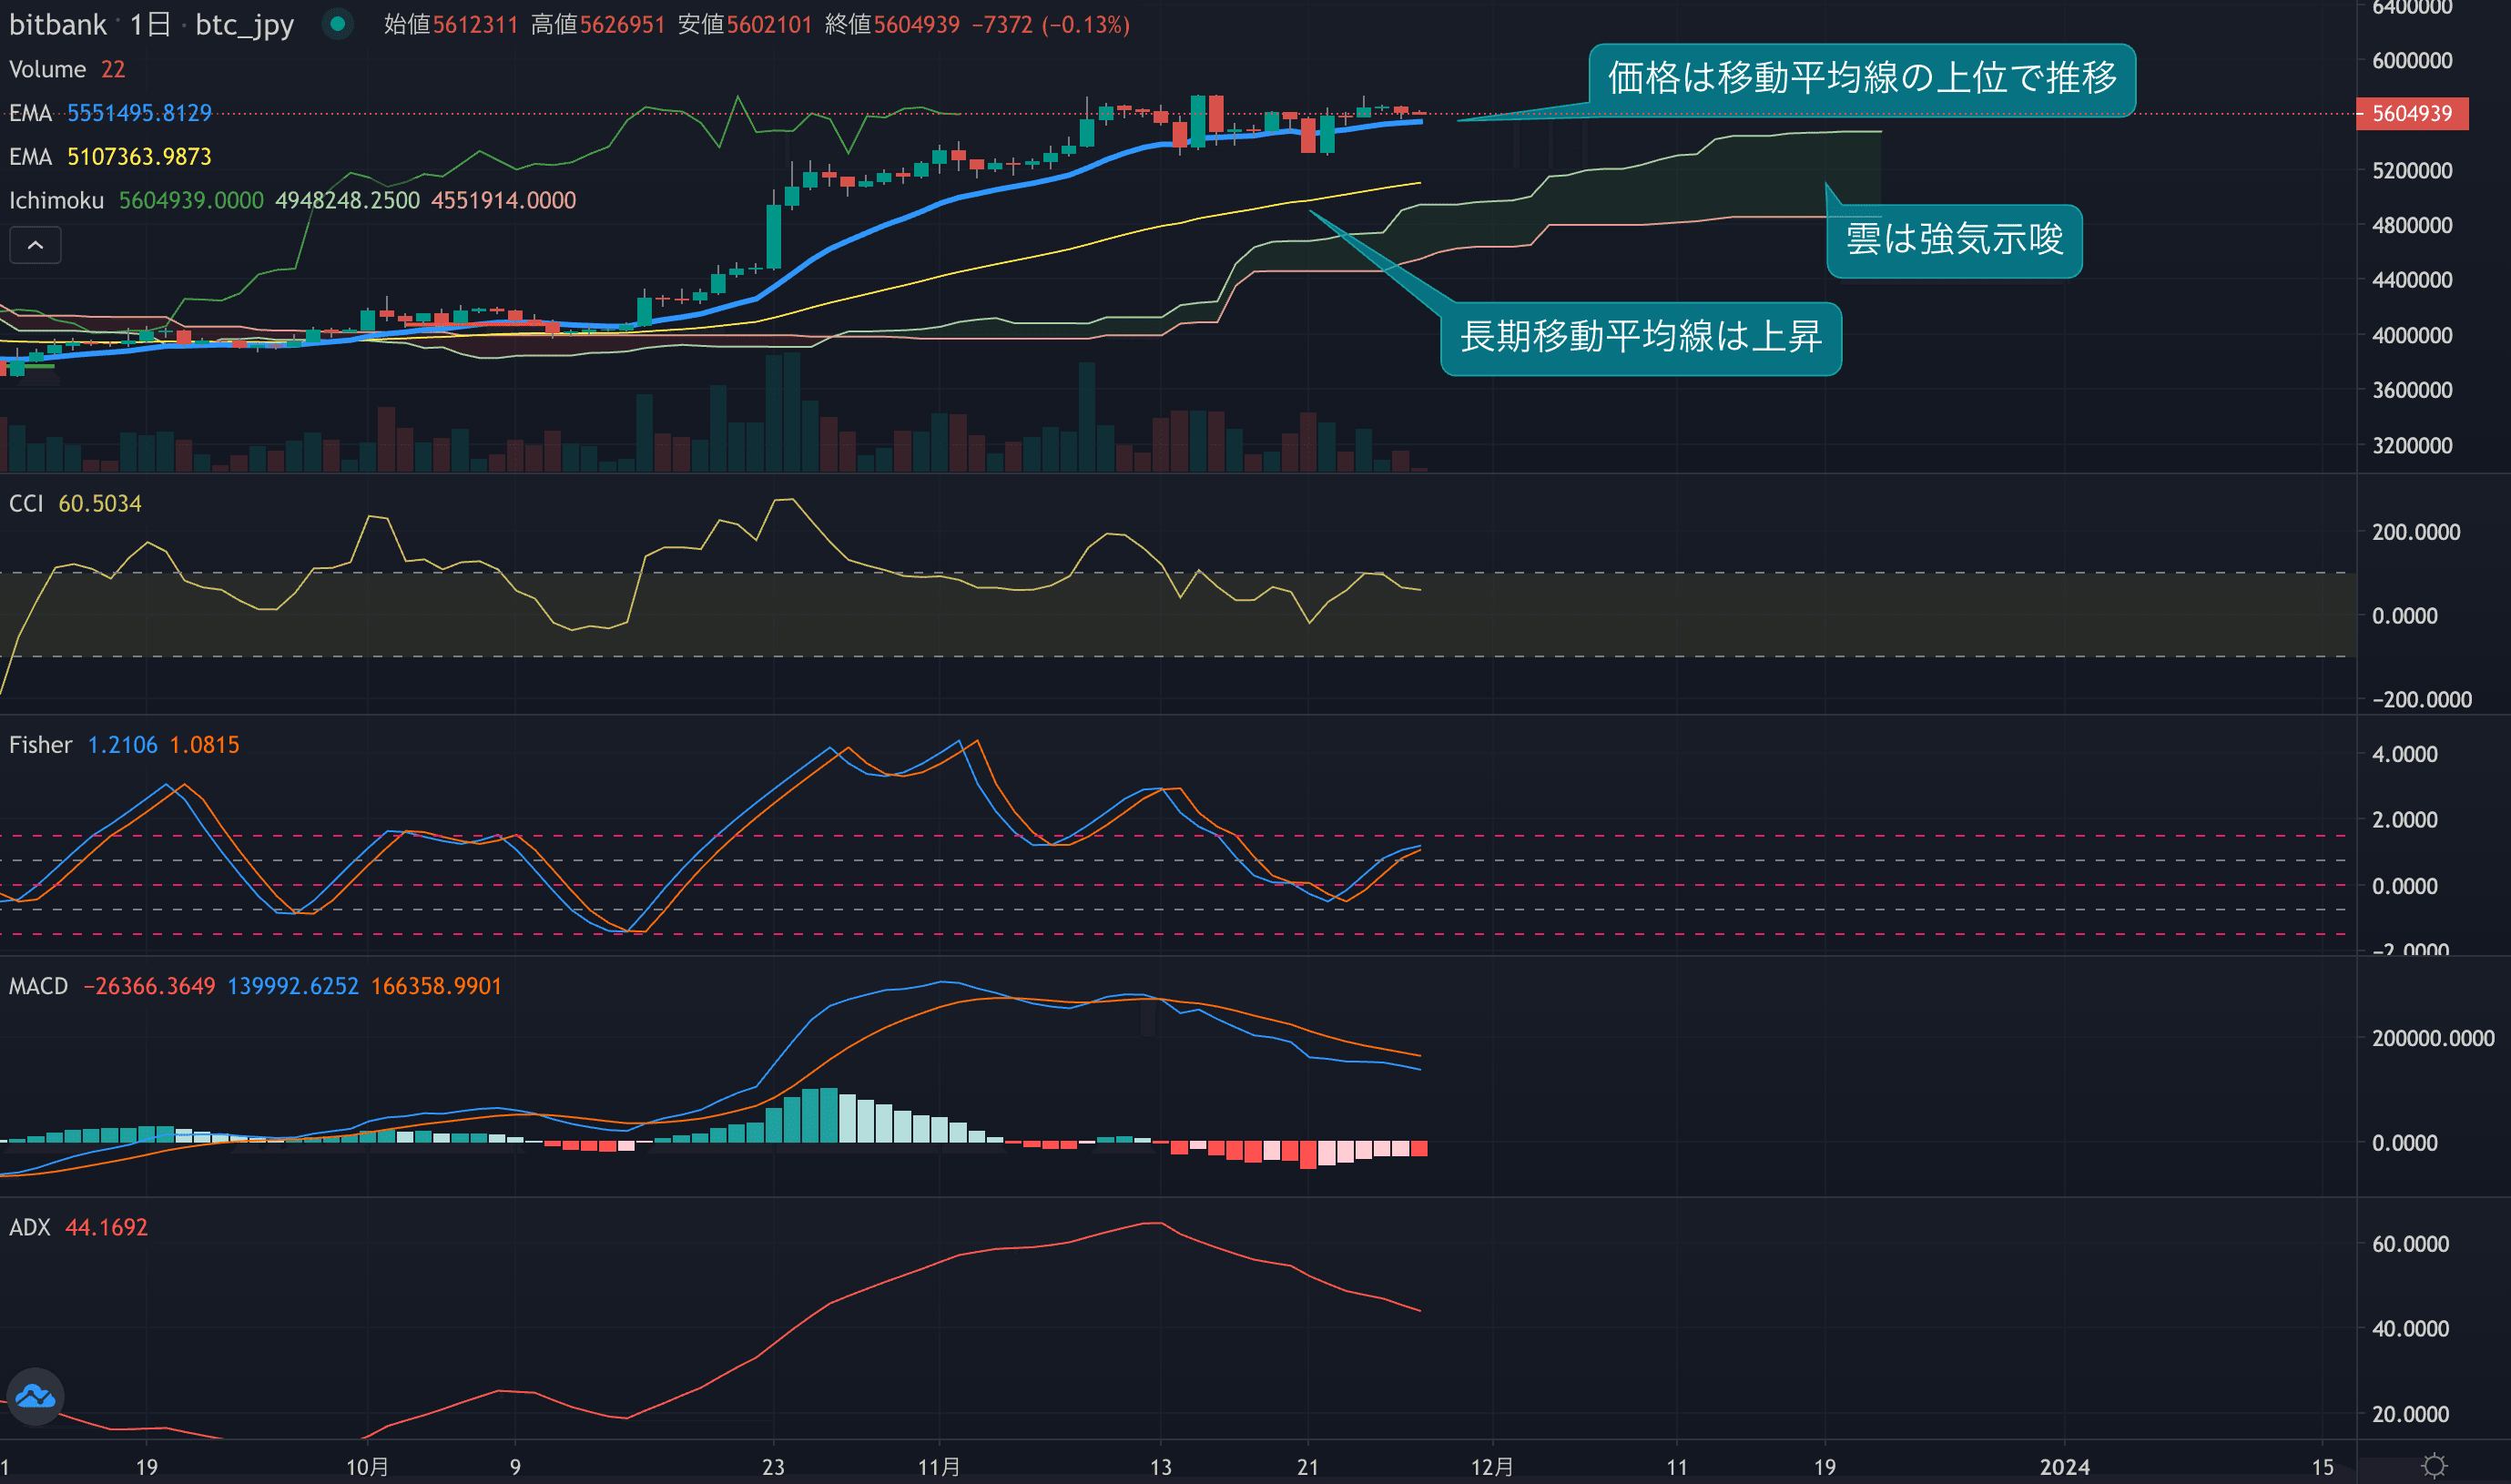The image size is (2511, 1484).
Task: Select the ADX indicator label
Action: pos(29,1227)
